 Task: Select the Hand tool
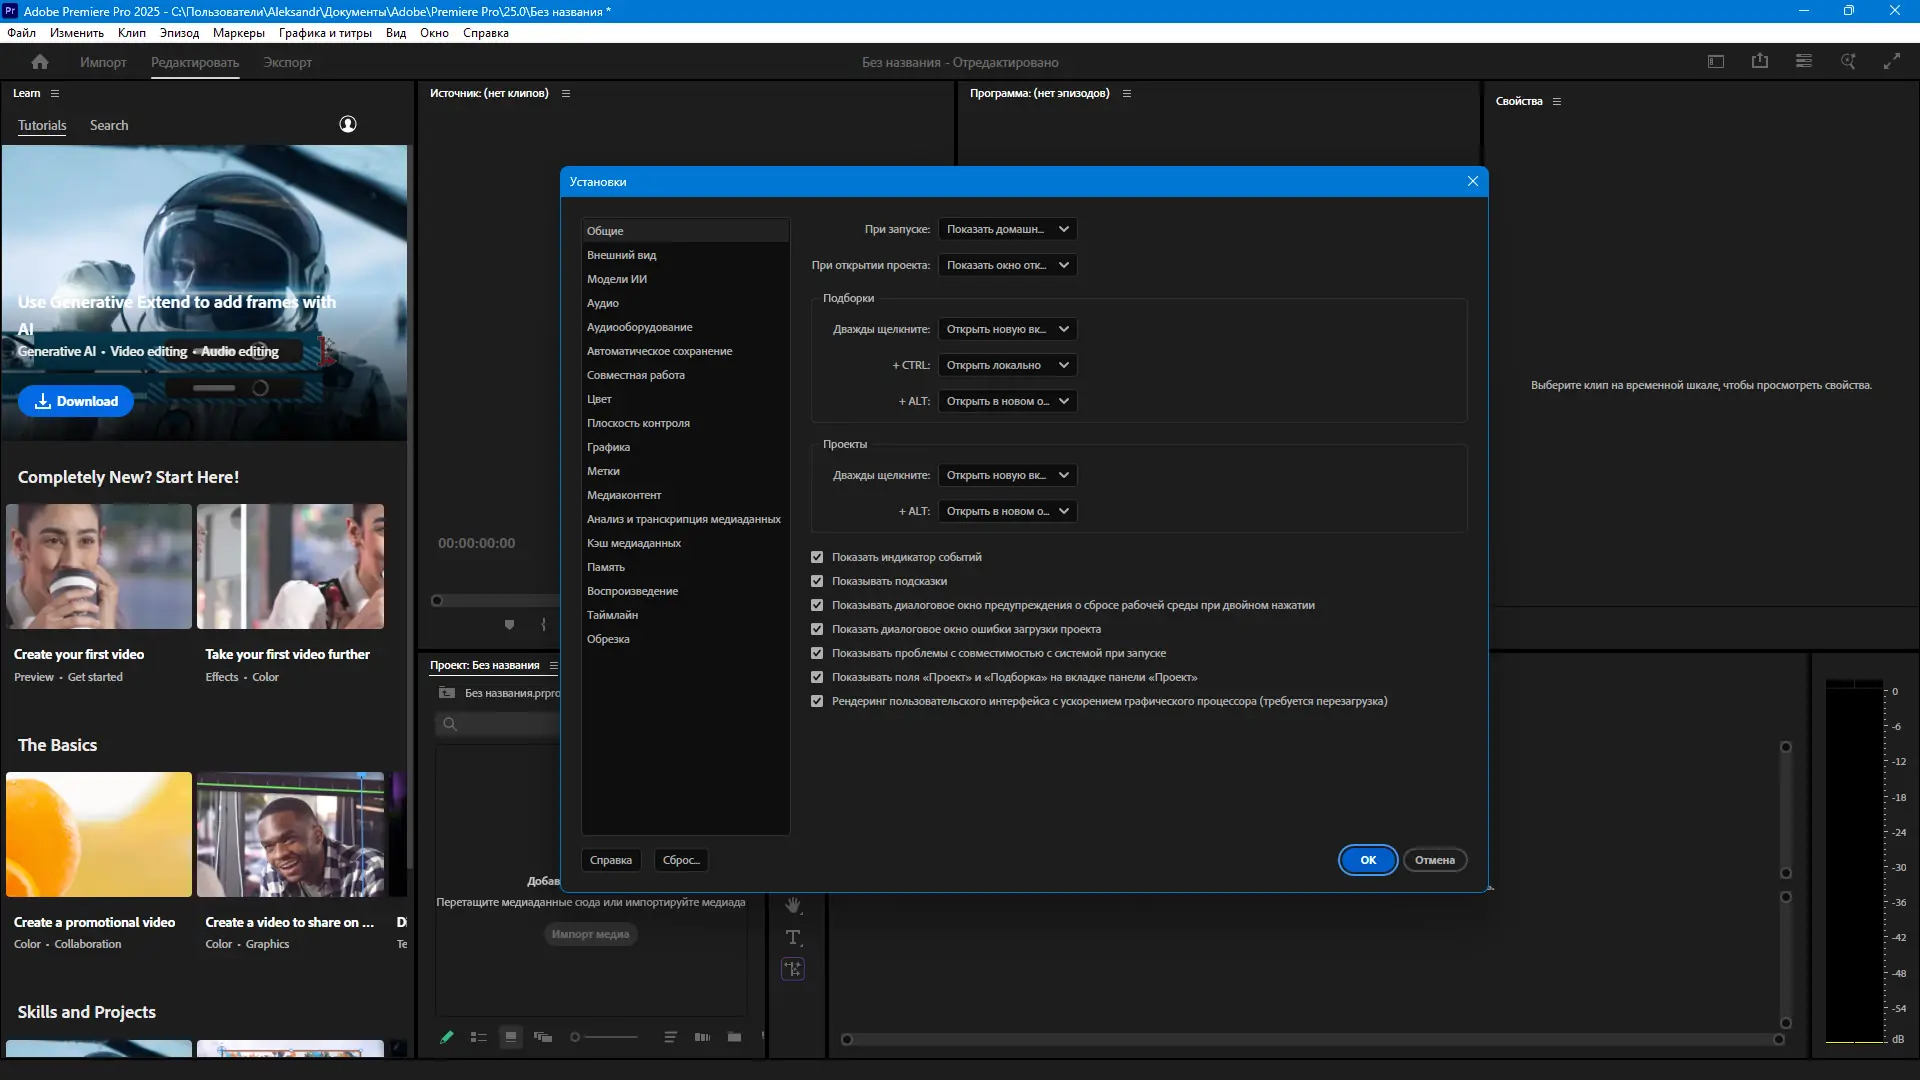[x=793, y=905]
